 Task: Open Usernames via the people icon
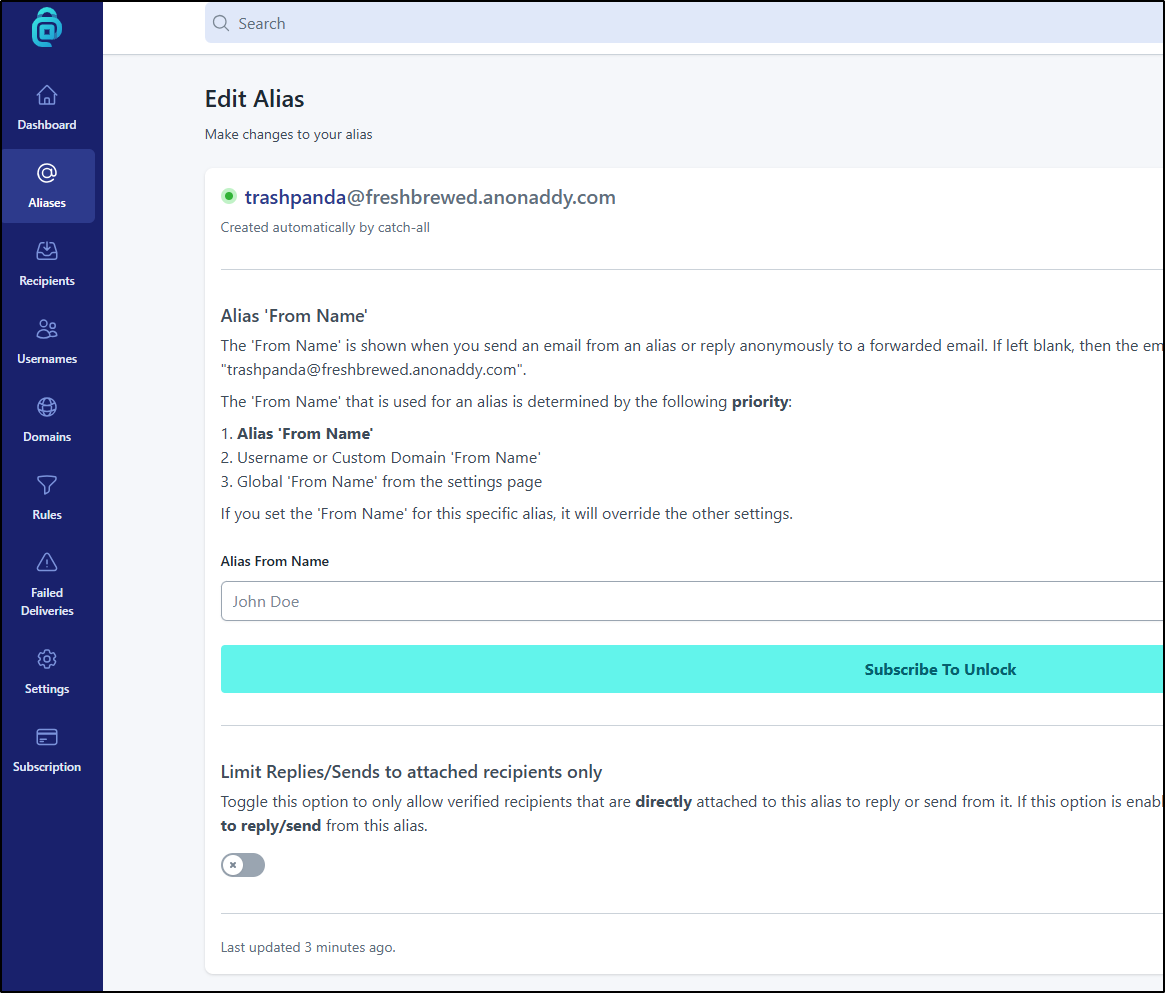(x=47, y=329)
